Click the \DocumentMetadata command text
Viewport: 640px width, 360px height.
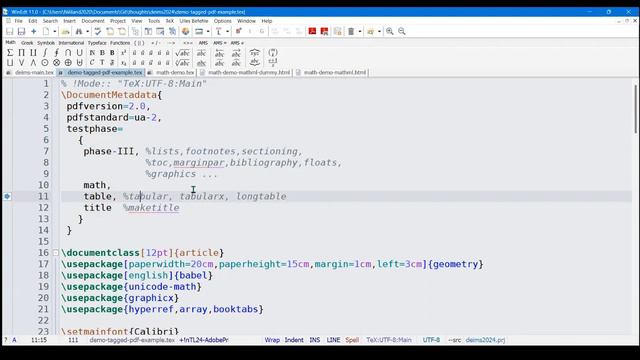pos(109,95)
